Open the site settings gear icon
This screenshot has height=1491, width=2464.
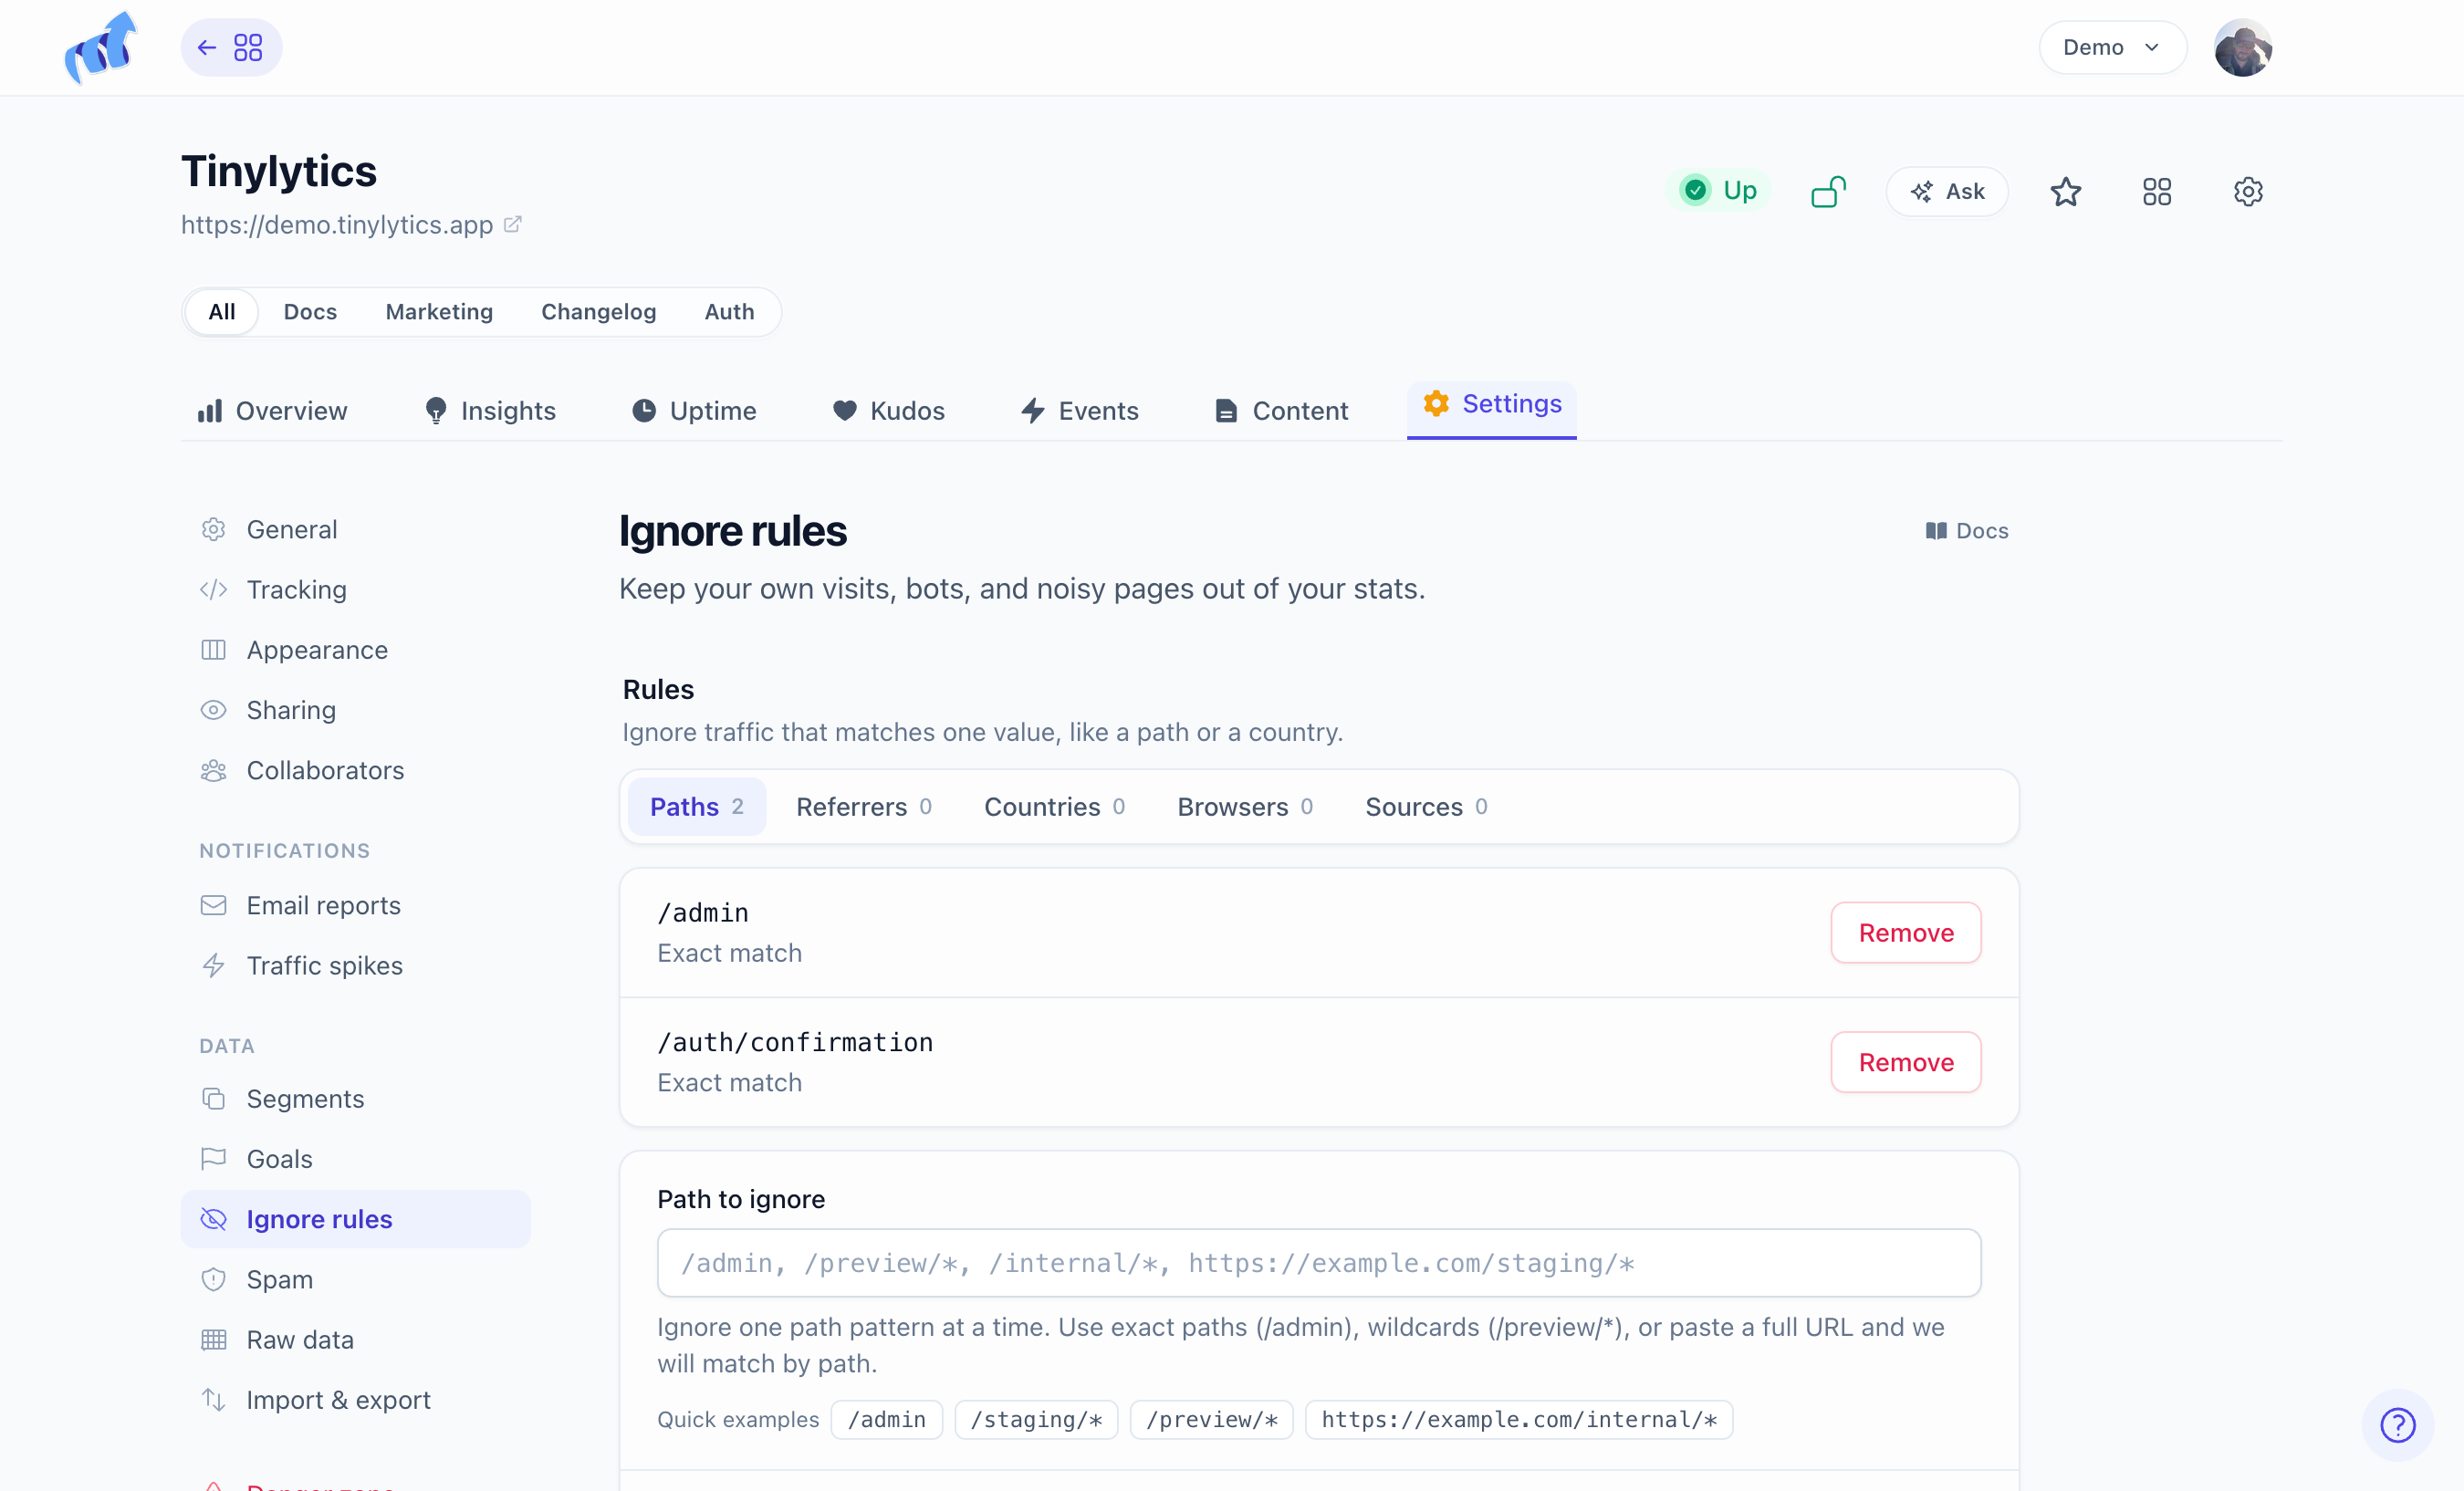(x=2247, y=191)
